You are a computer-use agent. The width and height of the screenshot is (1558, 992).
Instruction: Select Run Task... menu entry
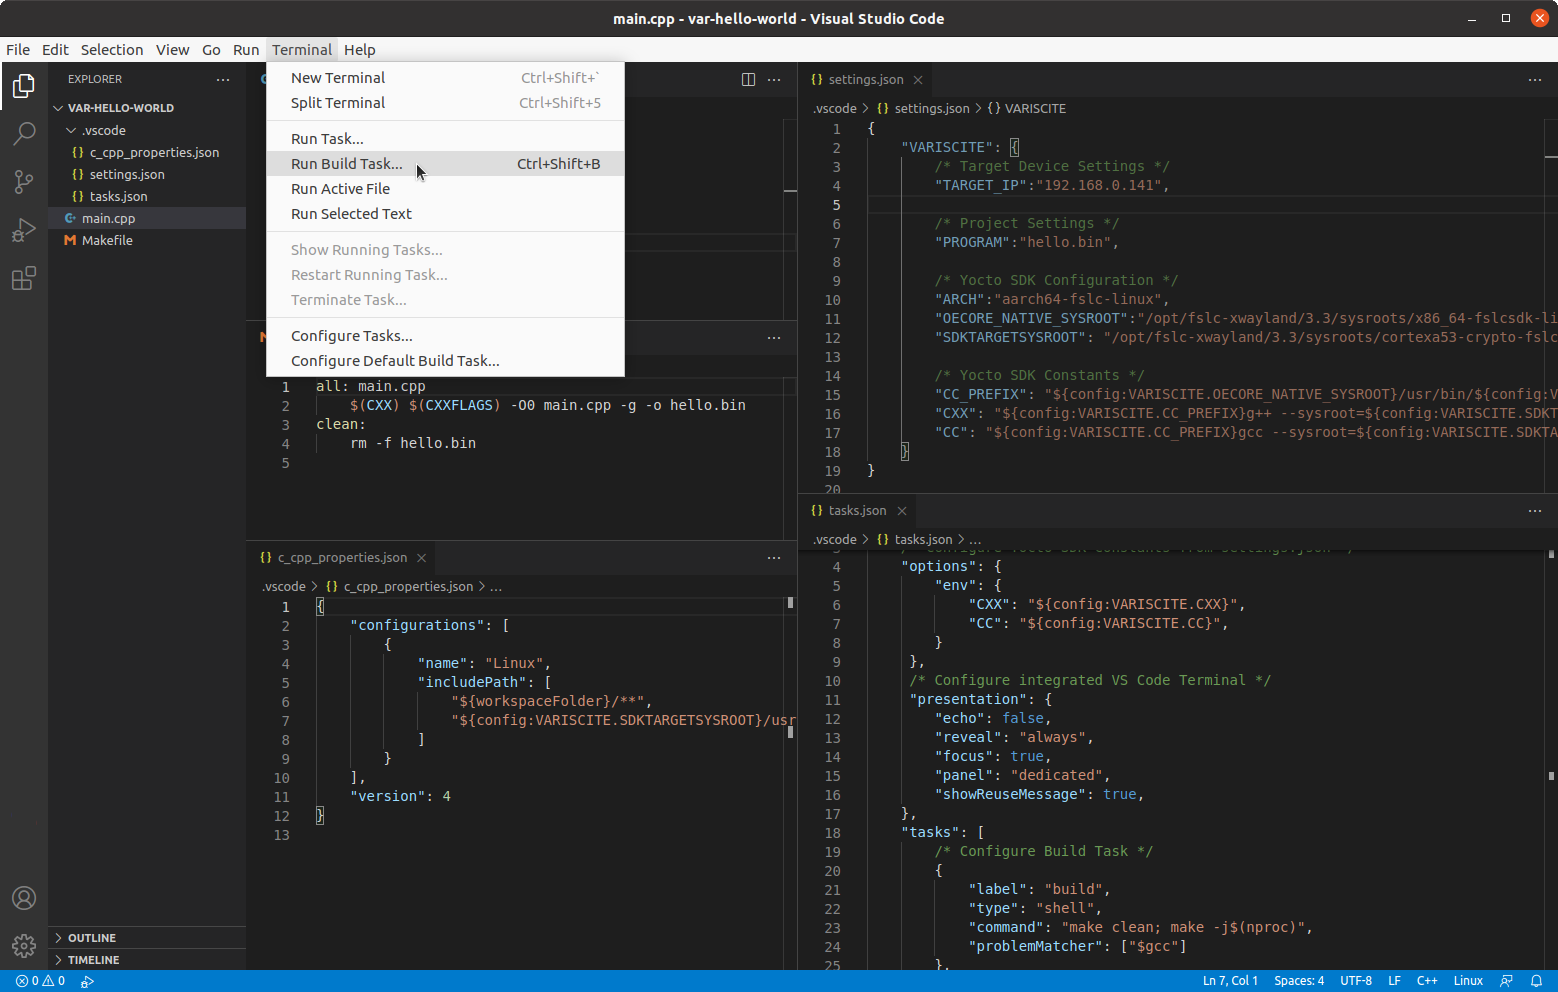[x=445, y=139]
